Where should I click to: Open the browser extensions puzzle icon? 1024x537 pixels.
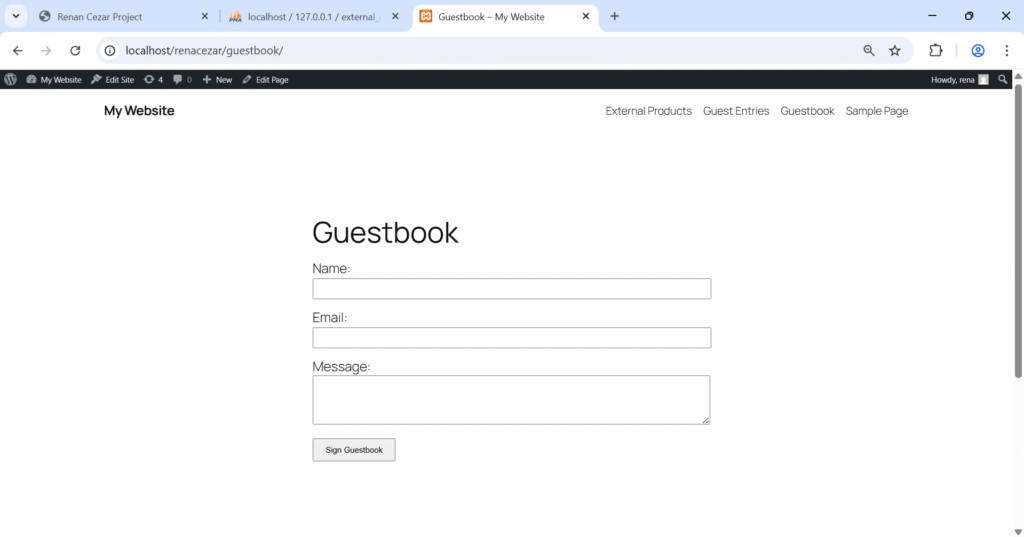tap(936, 50)
